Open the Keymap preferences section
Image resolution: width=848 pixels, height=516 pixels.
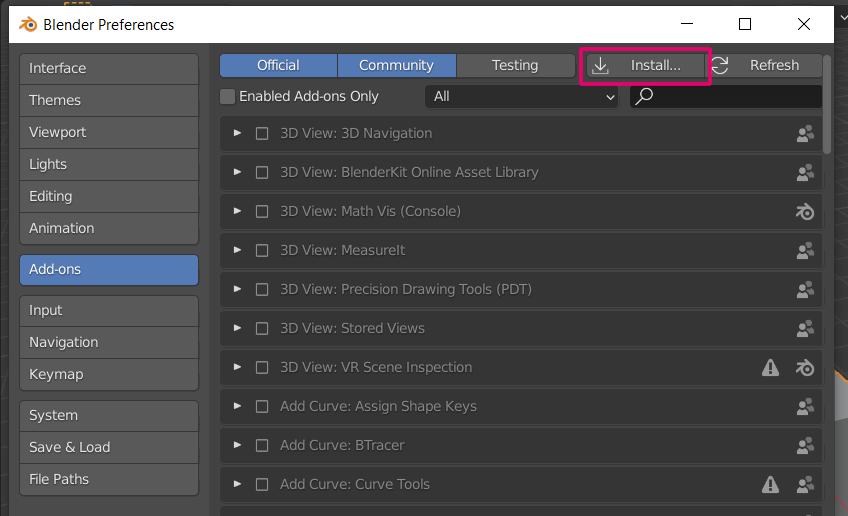(x=109, y=375)
